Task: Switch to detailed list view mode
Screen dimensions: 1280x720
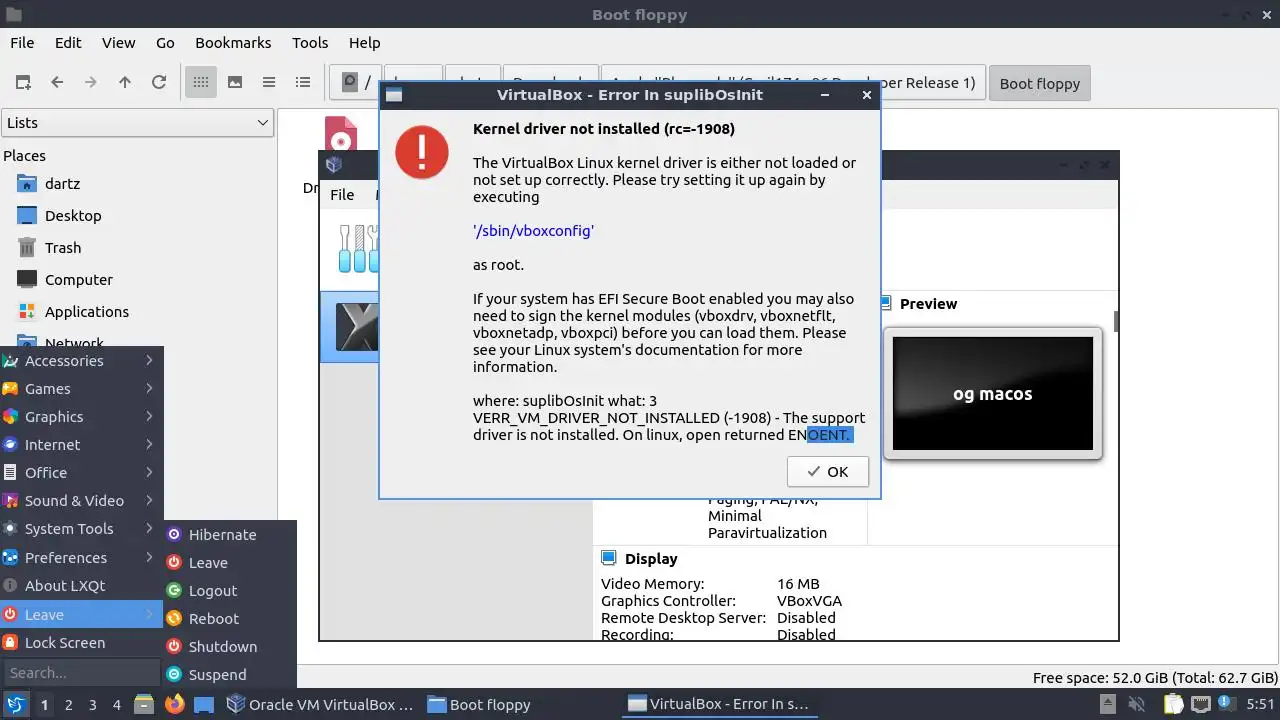Action: point(303,83)
